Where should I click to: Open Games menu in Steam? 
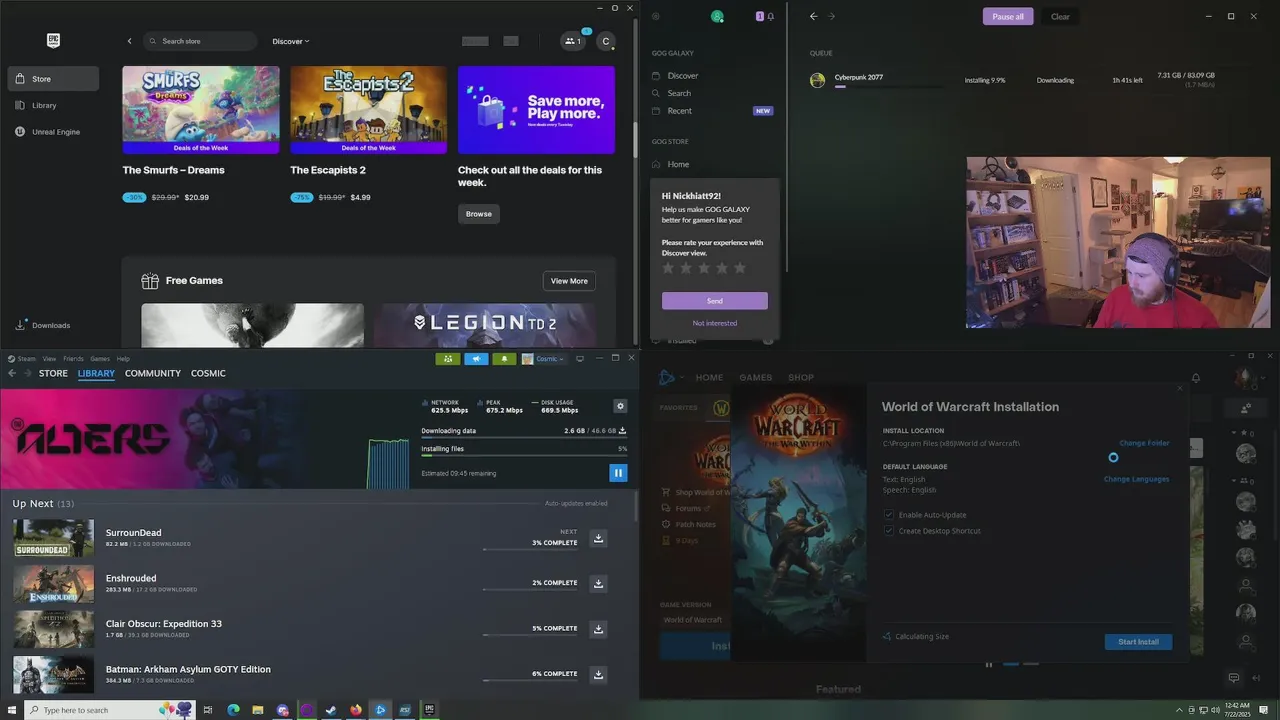pyautogui.click(x=100, y=359)
